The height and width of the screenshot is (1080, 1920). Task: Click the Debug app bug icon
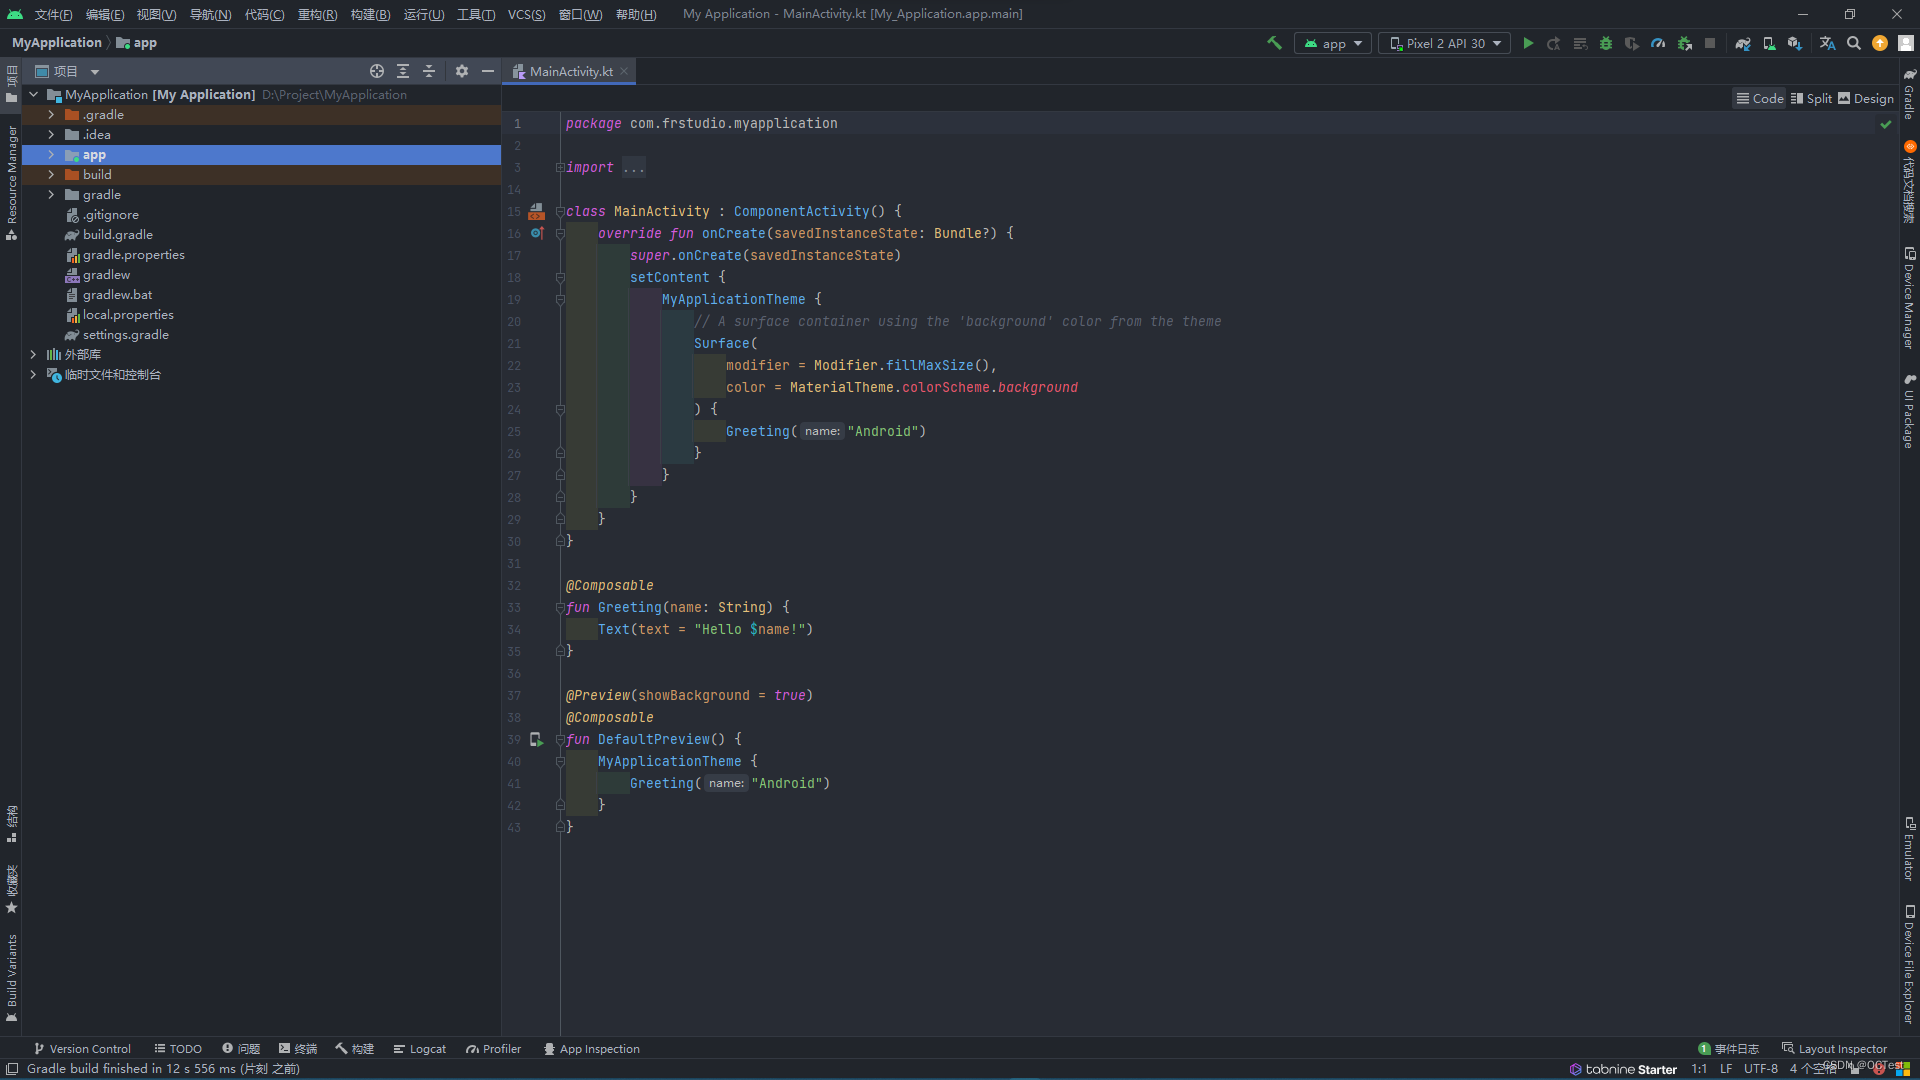tap(1606, 43)
